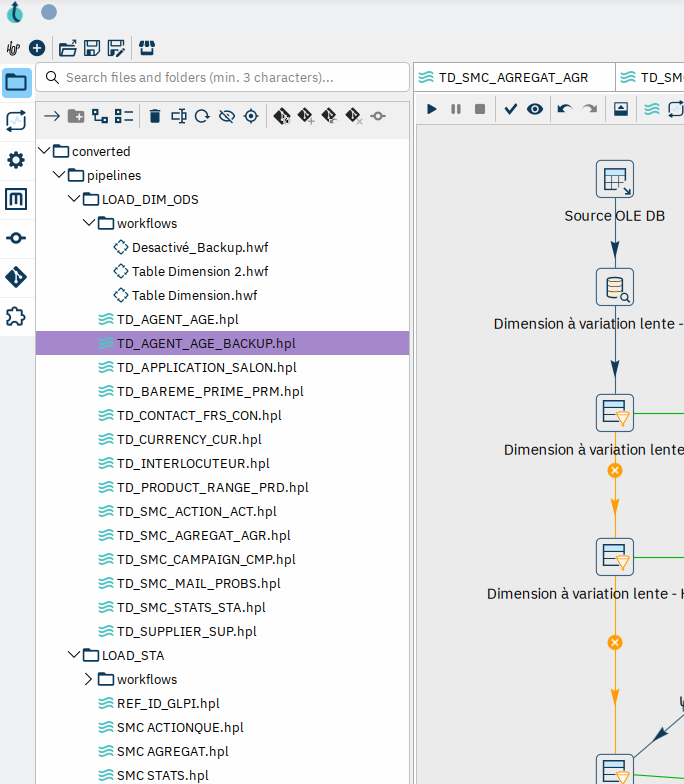Viewport: 684px width, 784px height.
Task: Click the circle-on-line sidebar perspective icon
Action: pyautogui.click(x=16, y=238)
